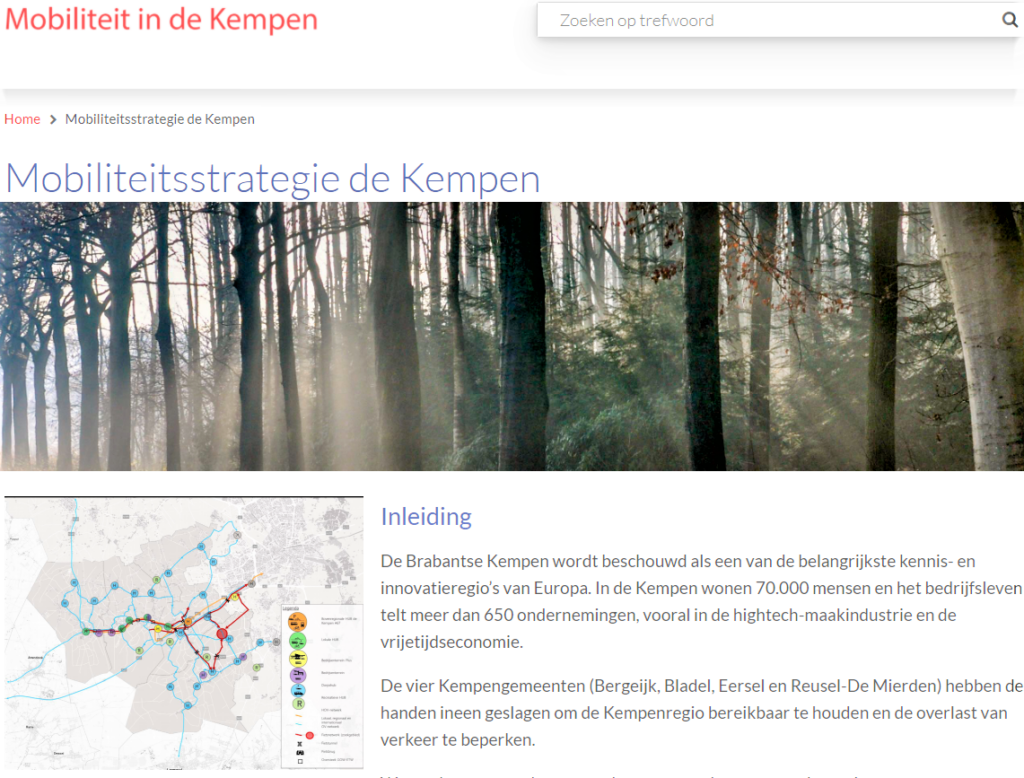Open the 'Mobiliteit in de Kempen' site title
1024x778 pixels.
161,19
